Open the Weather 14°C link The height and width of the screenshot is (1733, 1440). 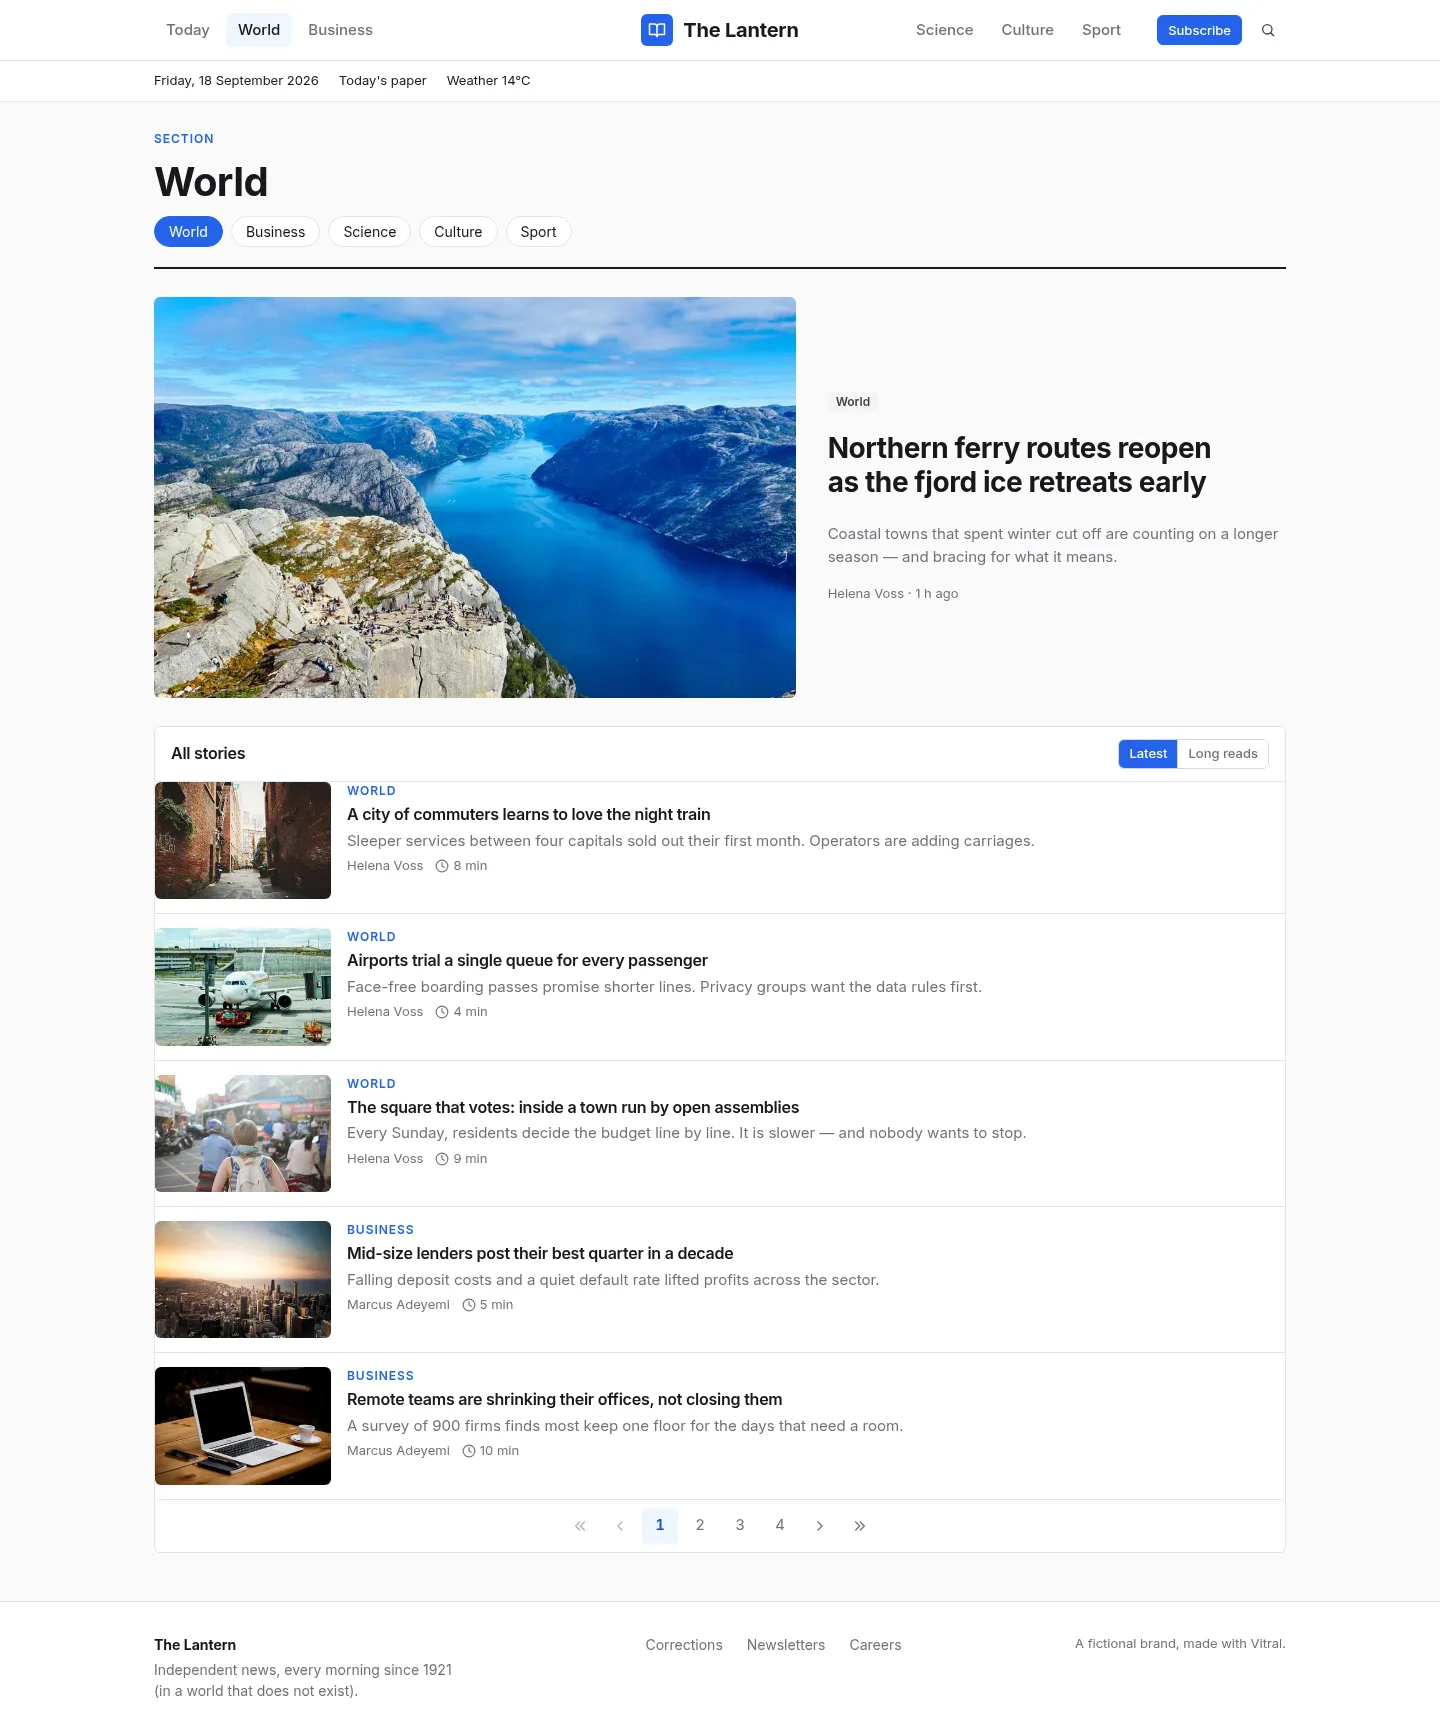488,81
